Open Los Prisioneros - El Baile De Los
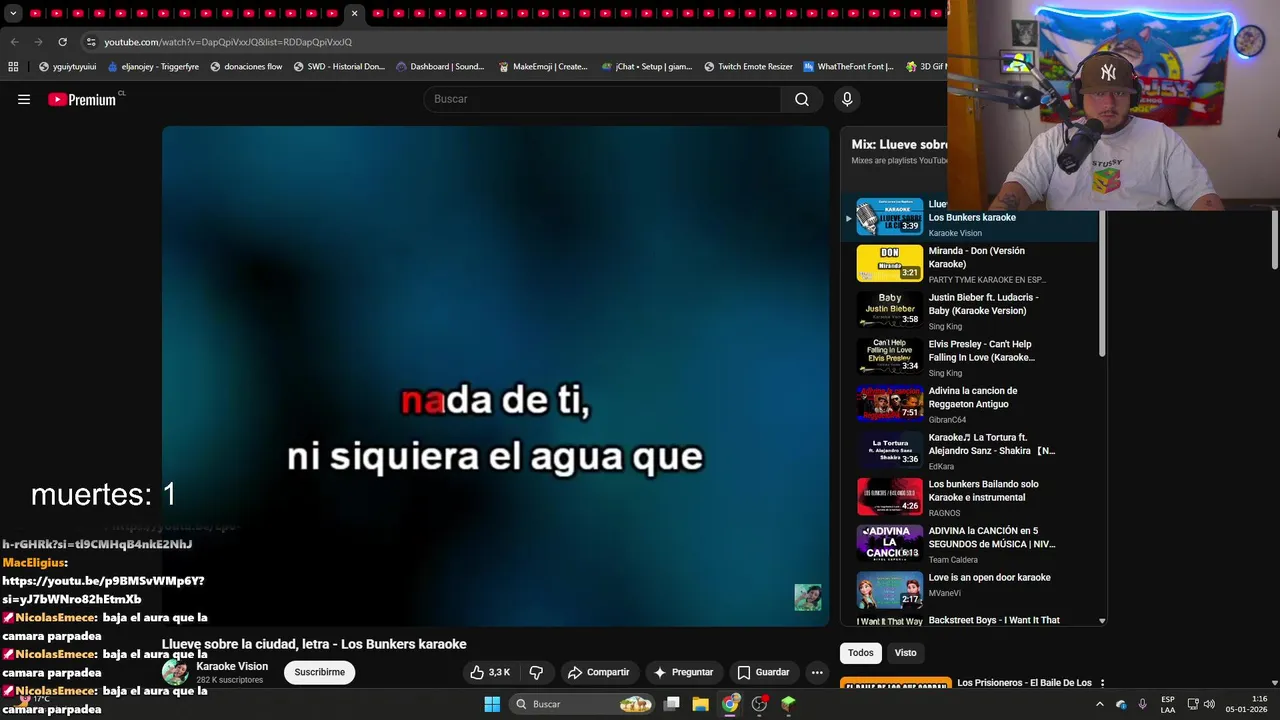The width and height of the screenshot is (1280, 720). point(1024,683)
